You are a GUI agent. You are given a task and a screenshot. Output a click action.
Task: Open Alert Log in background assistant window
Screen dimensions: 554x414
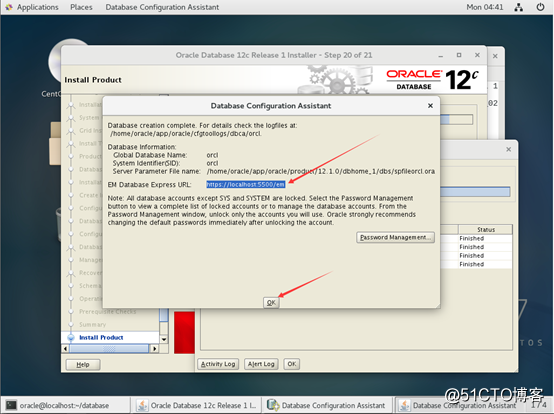click(x=261, y=364)
